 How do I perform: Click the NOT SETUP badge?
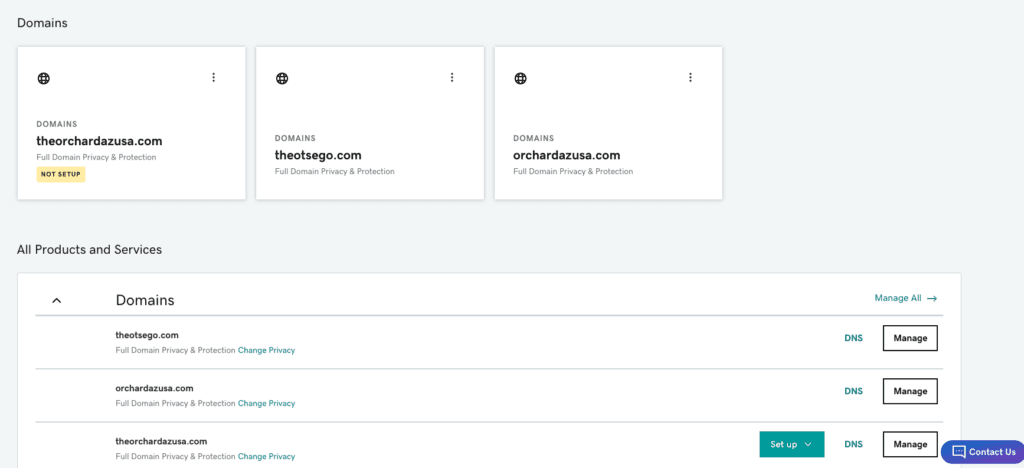coord(61,174)
